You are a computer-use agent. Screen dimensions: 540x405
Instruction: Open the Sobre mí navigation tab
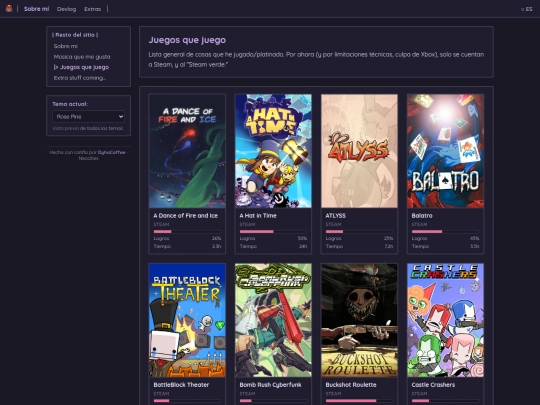click(x=37, y=9)
